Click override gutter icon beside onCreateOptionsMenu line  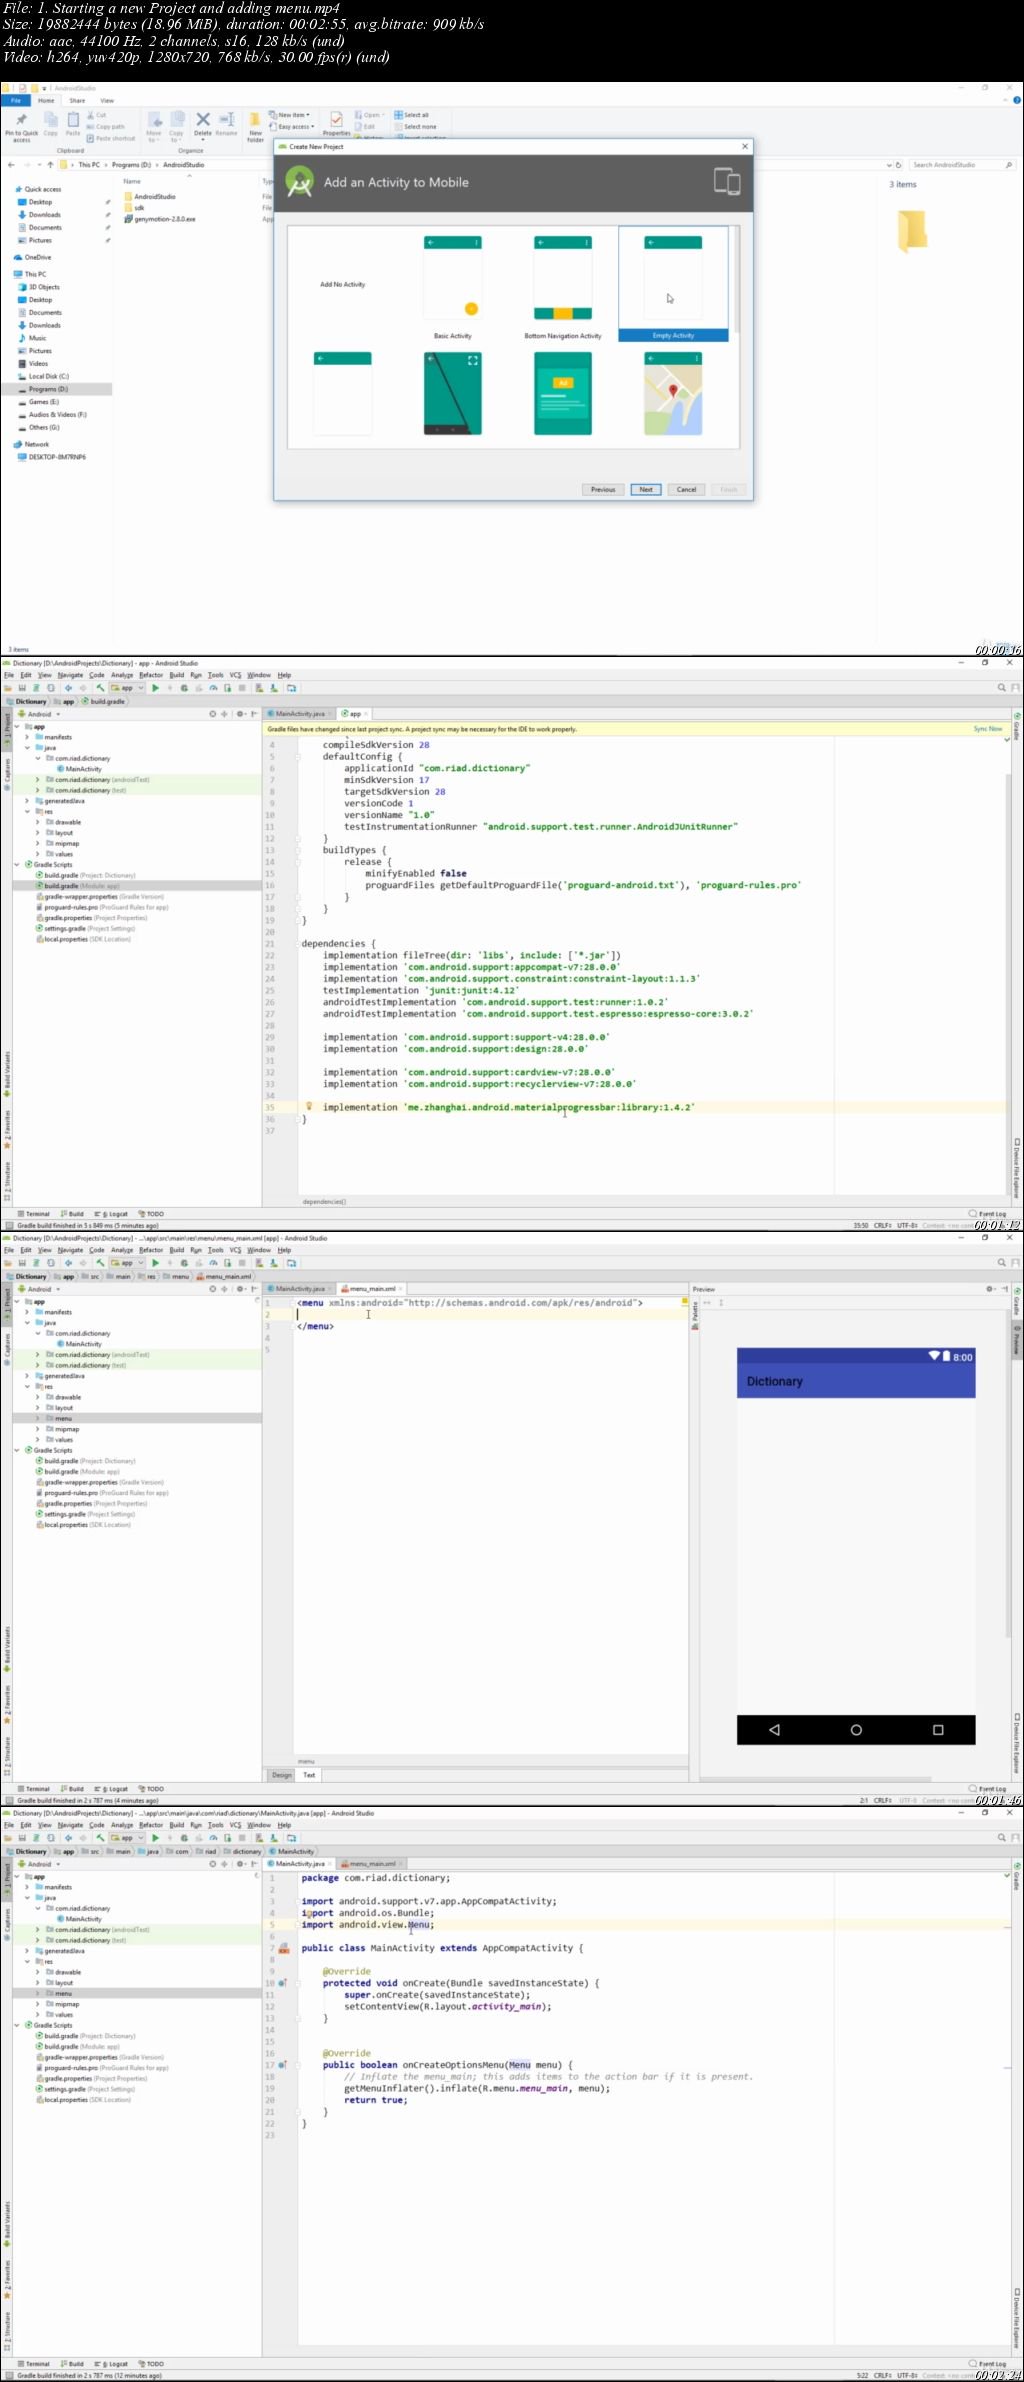pyautogui.click(x=281, y=2064)
